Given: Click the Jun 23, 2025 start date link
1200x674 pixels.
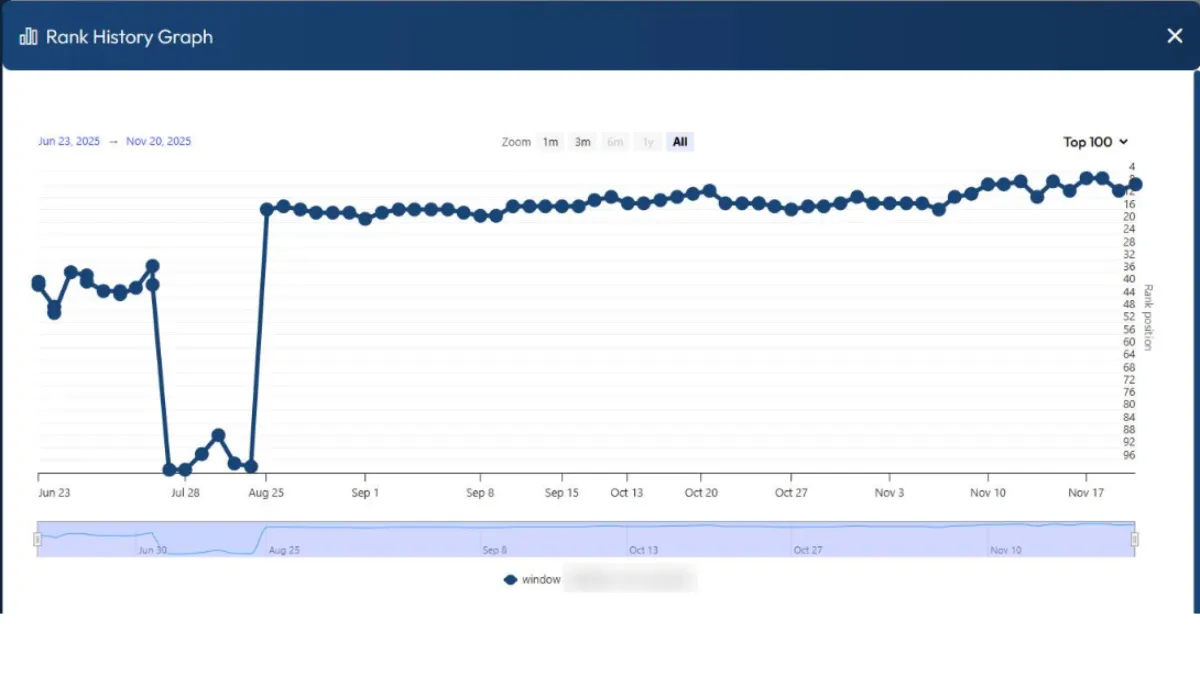Looking at the screenshot, I should (x=68, y=141).
